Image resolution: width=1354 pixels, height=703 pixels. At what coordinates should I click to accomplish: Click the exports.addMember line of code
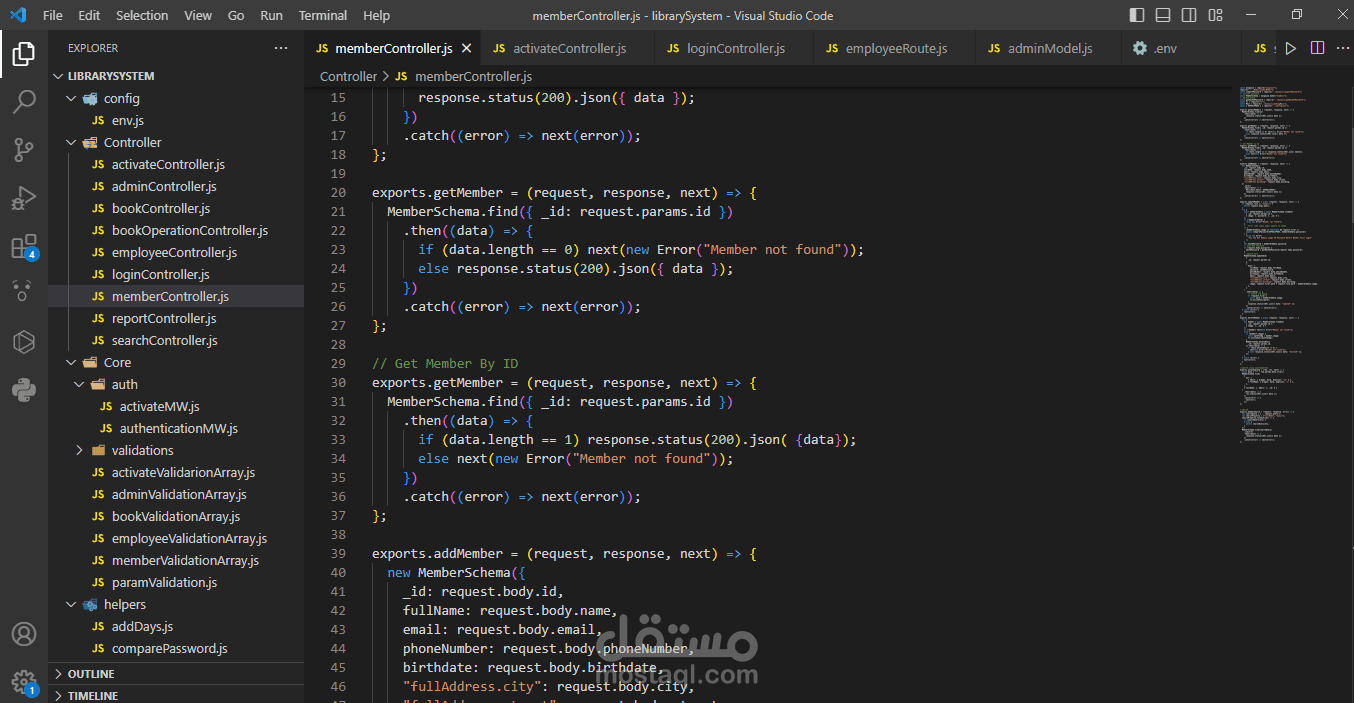pos(564,553)
